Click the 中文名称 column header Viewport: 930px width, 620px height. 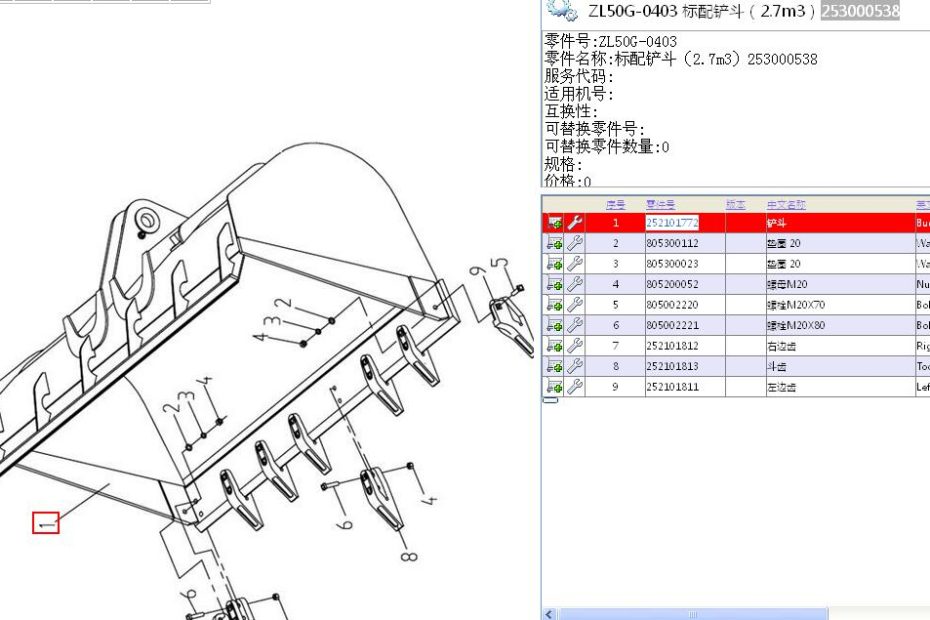pyautogui.click(x=786, y=205)
